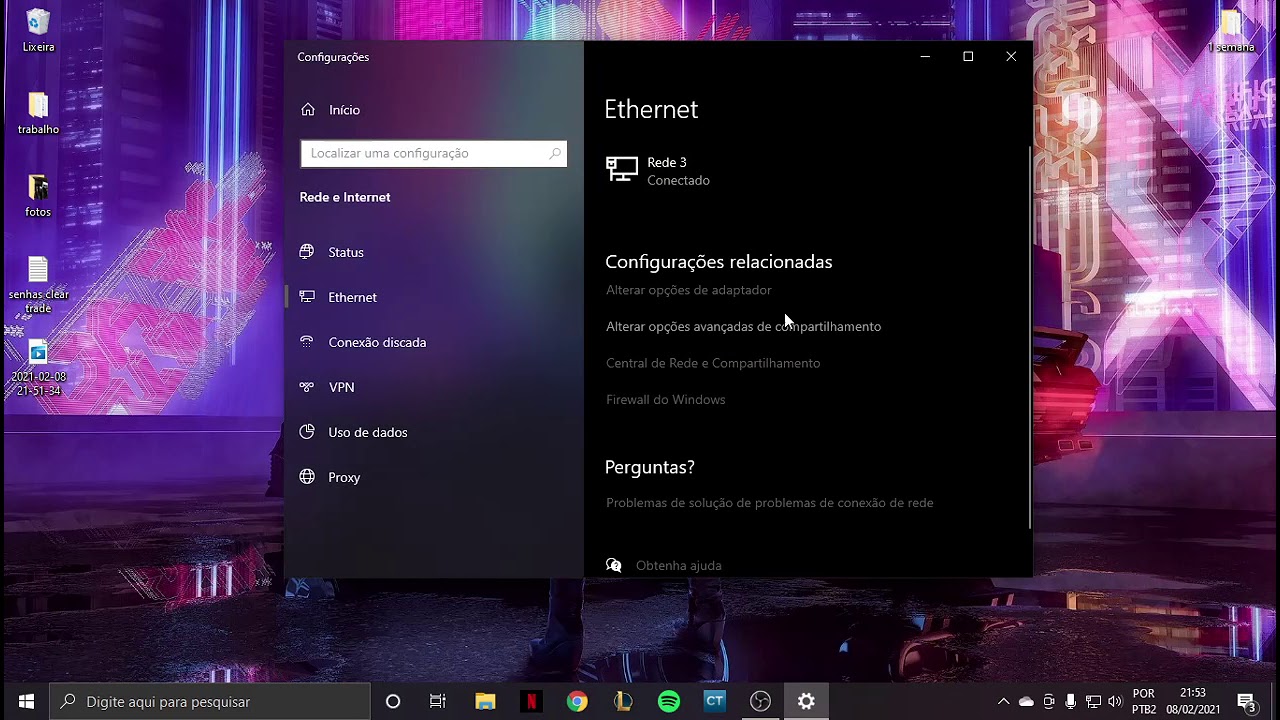
Task: Click the search magnifier in settings box
Action: (x=555, y=153)
